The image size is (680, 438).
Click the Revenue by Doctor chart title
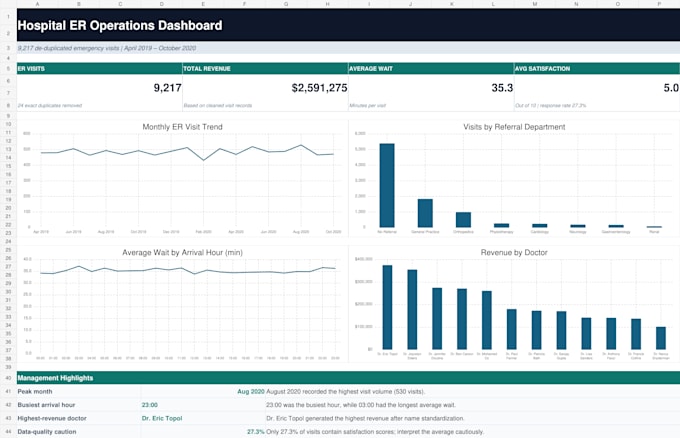(514, 252)
